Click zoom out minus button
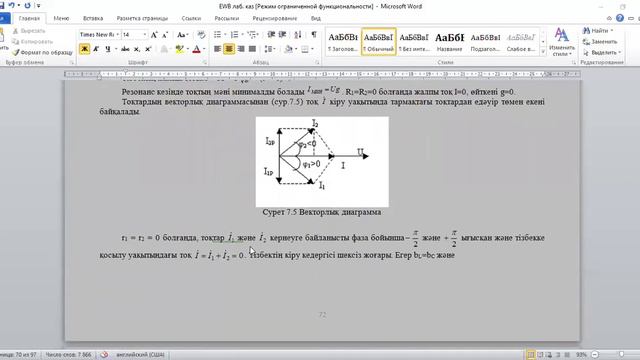Viewport: 640px width, 360px height. coord(595,355)
